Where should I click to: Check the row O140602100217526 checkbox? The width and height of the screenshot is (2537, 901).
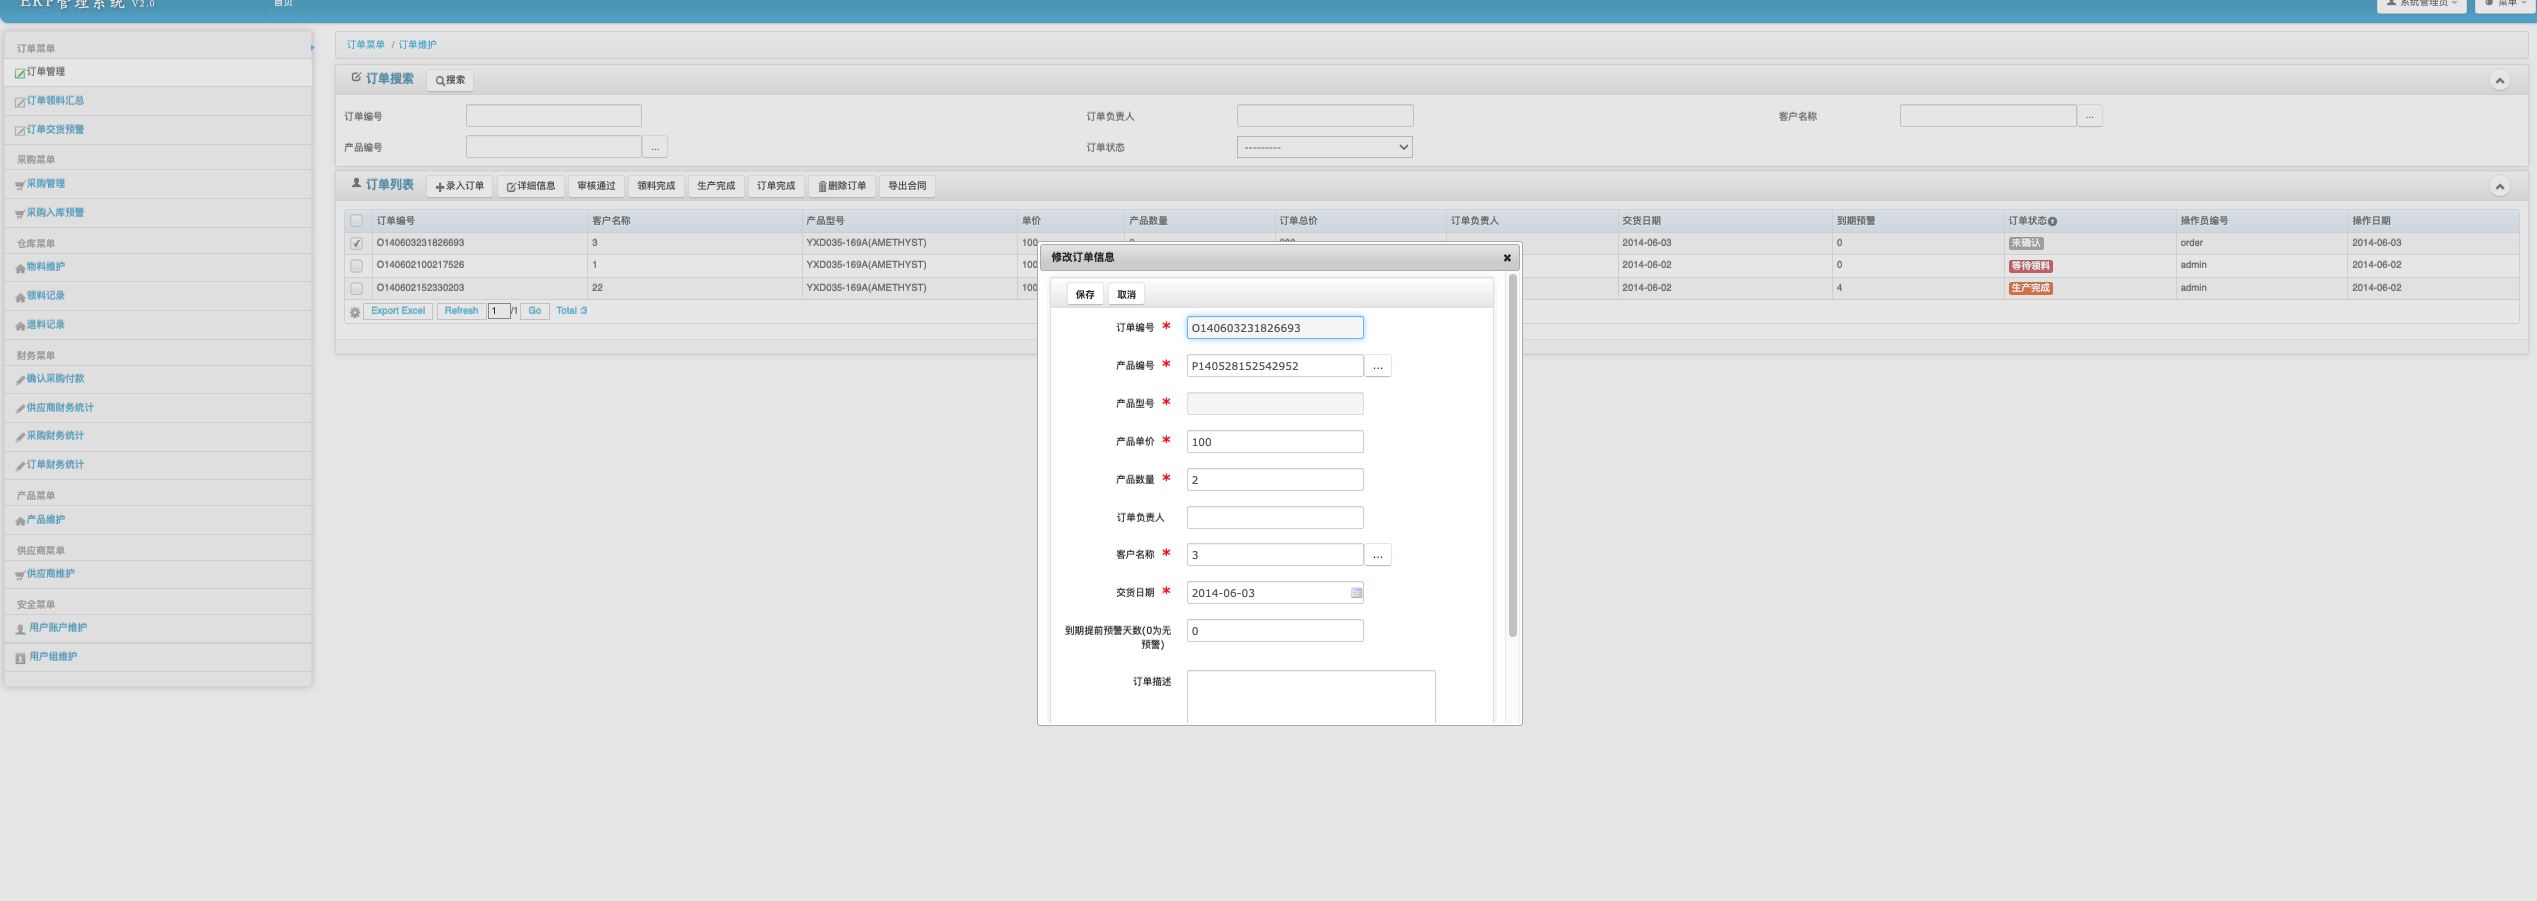coord(356,266)
